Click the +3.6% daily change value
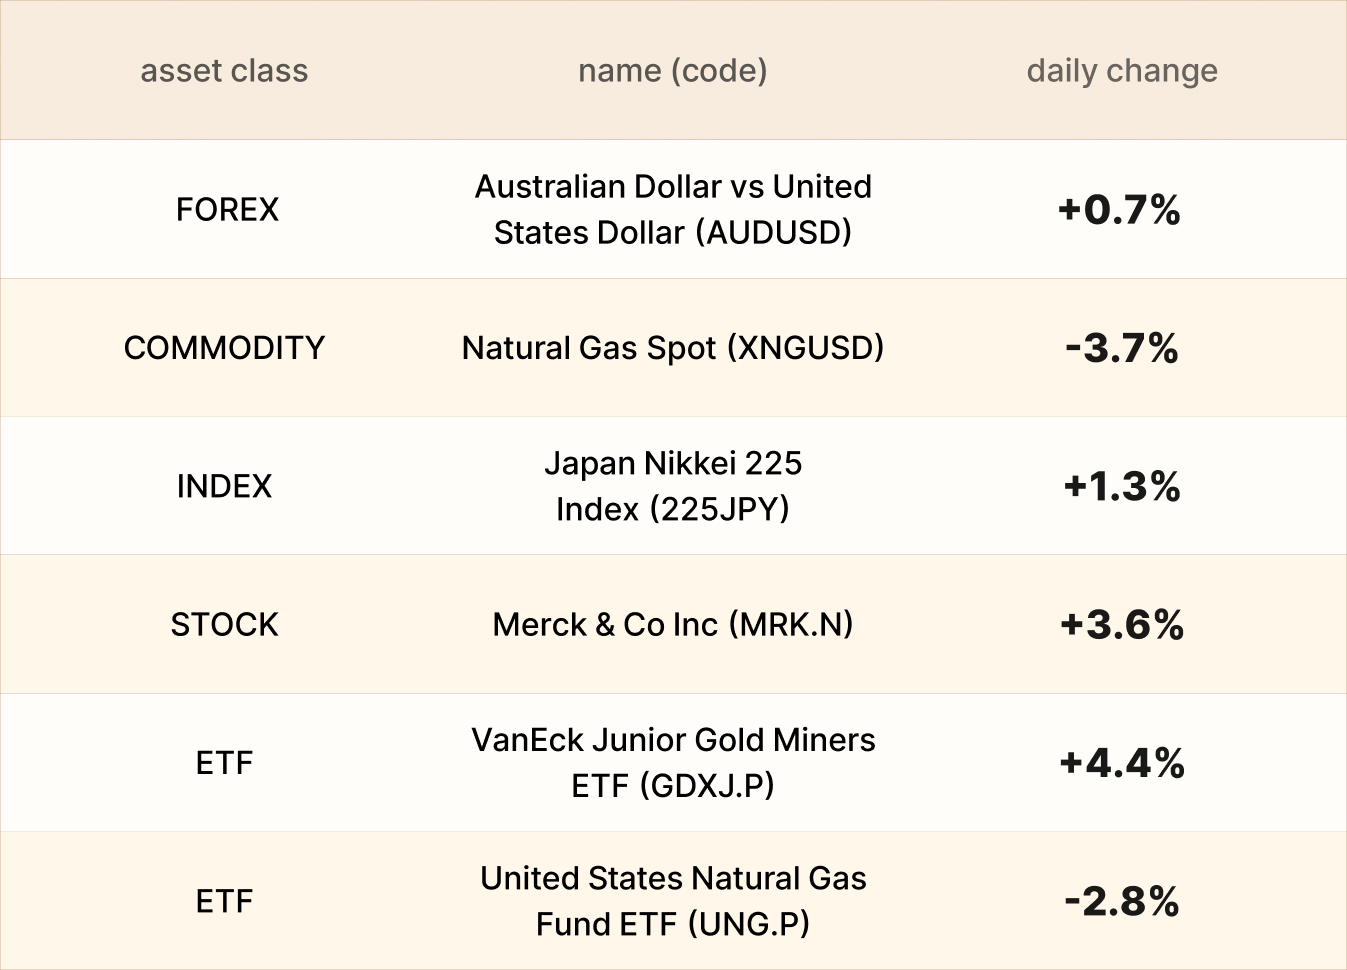Image resolution: width=1347 pixels, height=970 pixels. [x=1122, y=625]
